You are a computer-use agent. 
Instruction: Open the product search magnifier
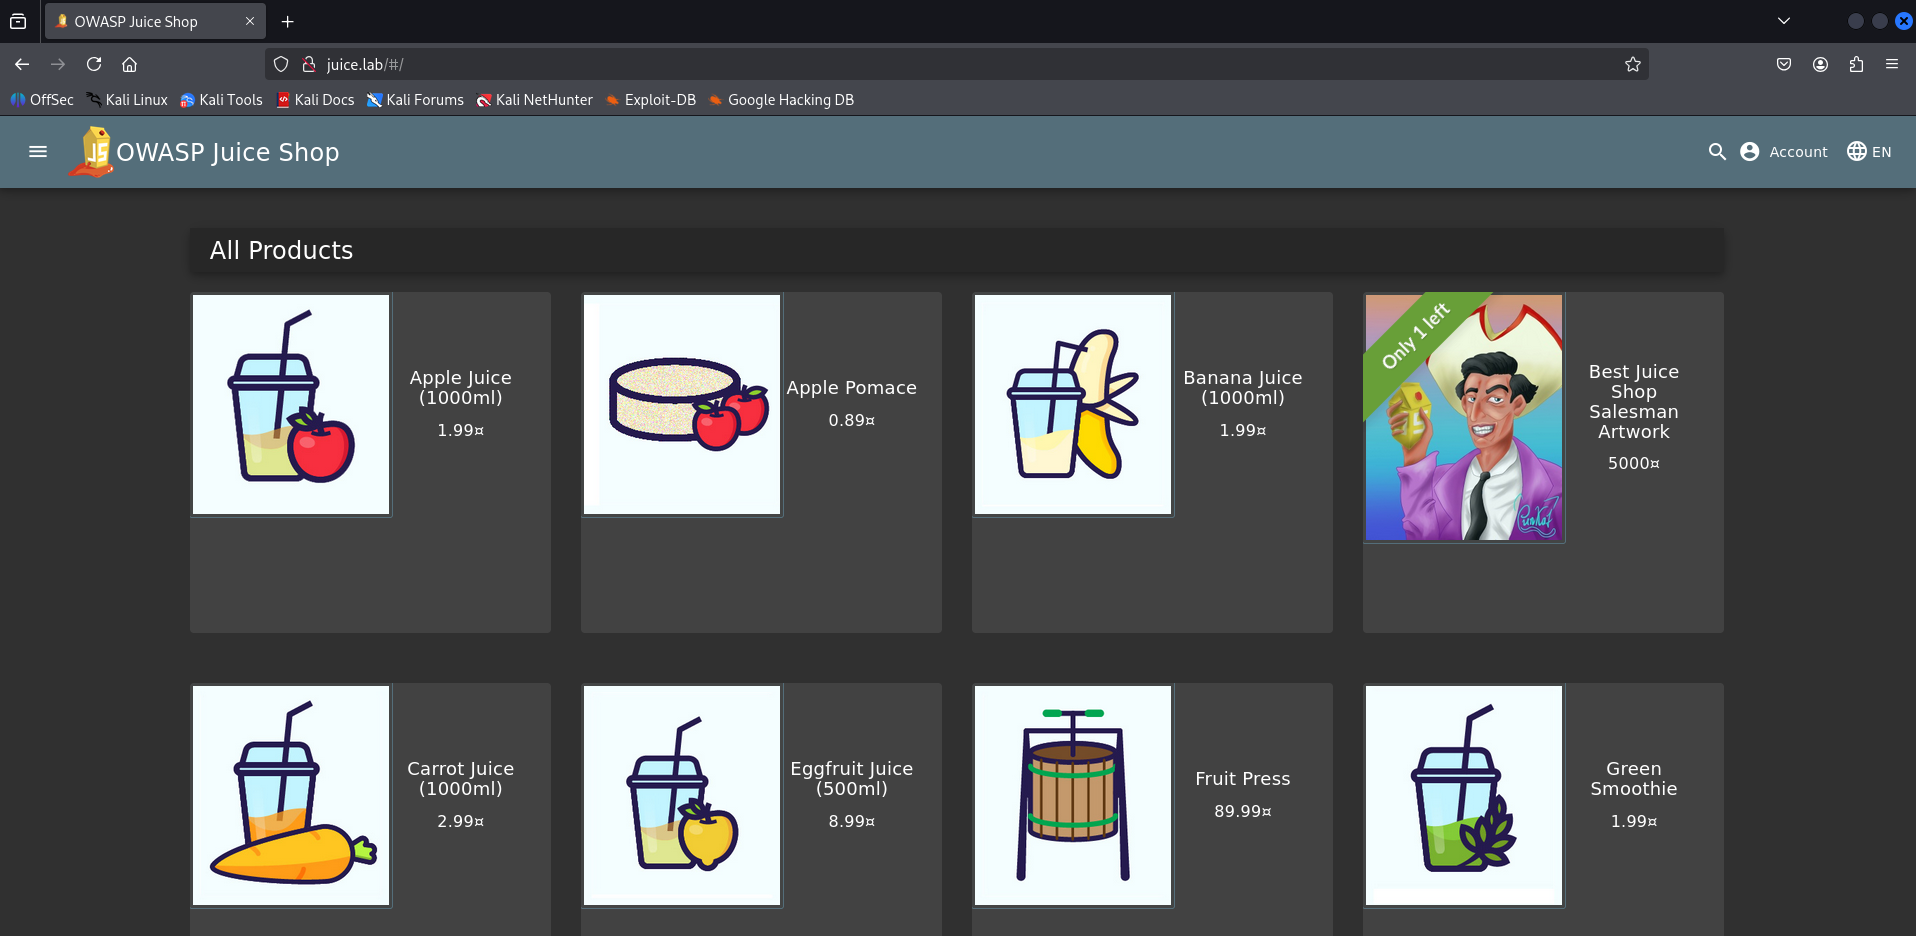pos(1717,152)
